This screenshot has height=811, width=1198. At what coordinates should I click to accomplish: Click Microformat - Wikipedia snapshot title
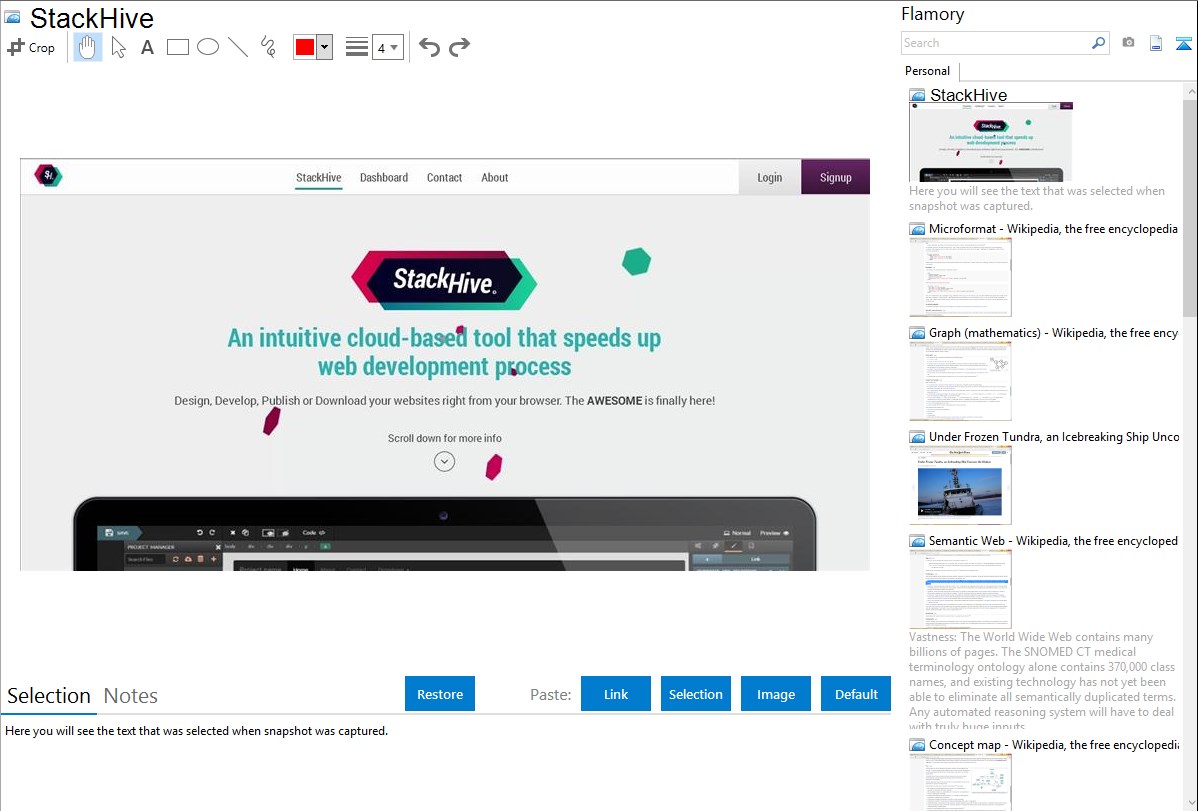[x=1053, y=229]
